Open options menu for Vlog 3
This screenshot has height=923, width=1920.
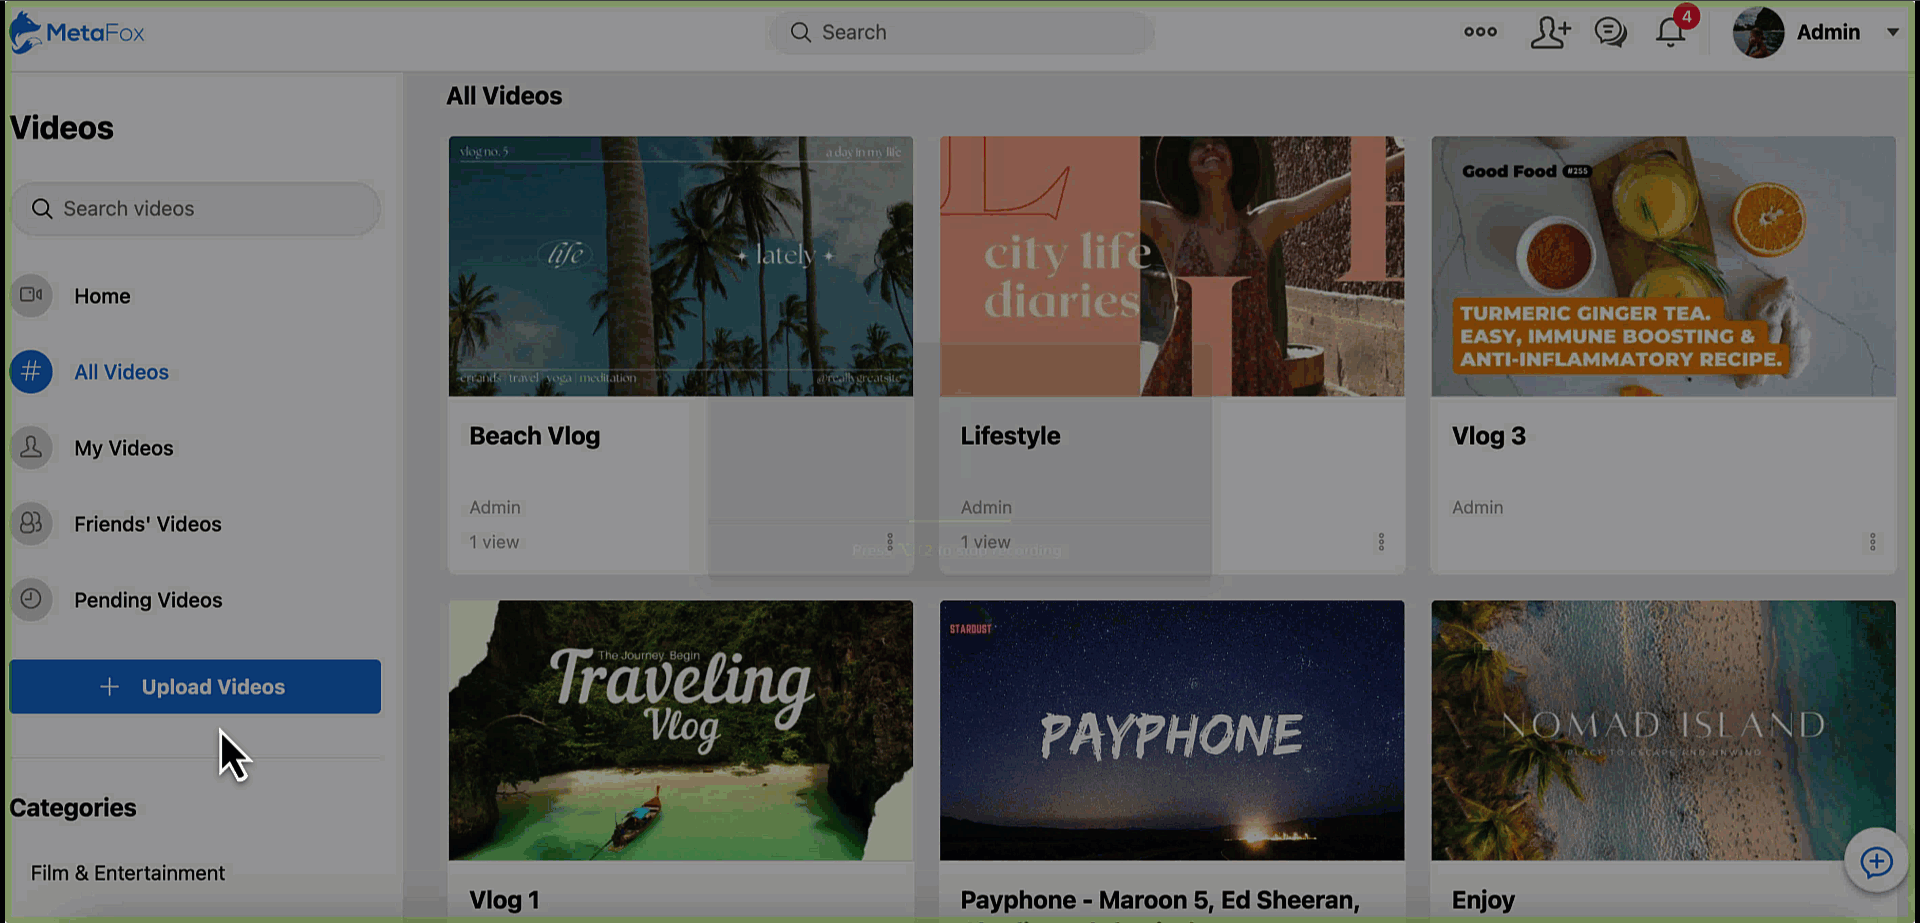coord(1872,542)
